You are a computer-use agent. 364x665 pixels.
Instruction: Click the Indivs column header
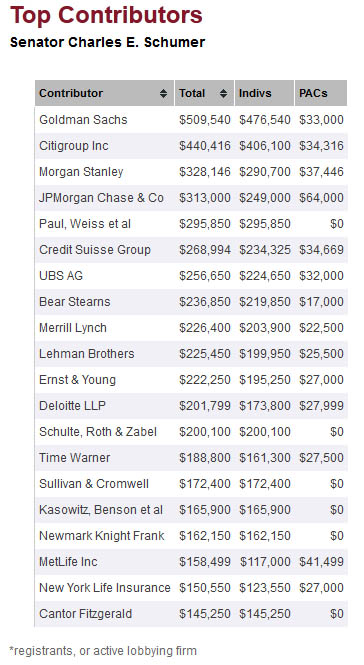click(264, 93)
